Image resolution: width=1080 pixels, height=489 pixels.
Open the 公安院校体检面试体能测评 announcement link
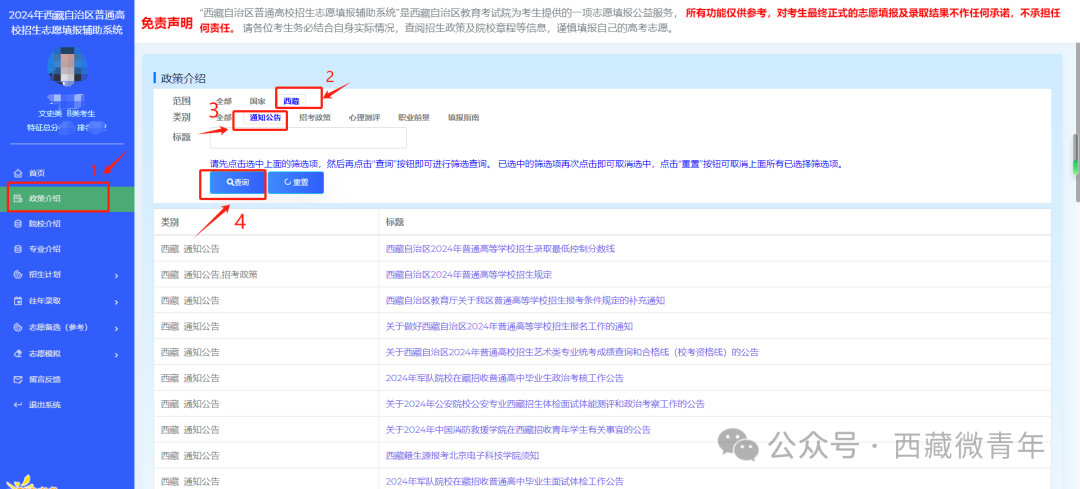click(545, 404)
